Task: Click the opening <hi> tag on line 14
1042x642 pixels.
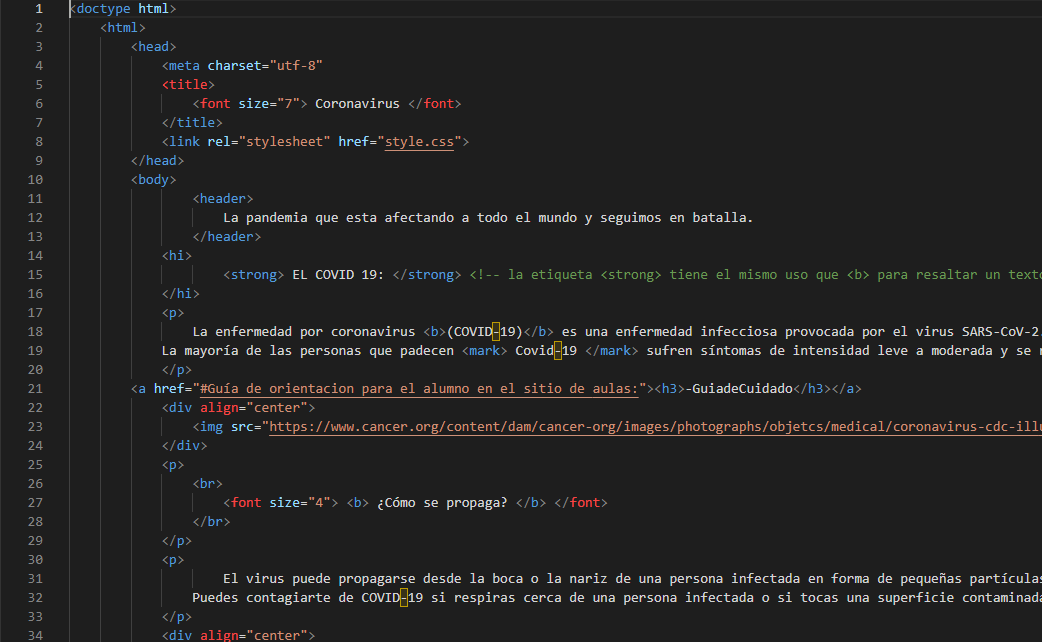Action: click(x=177, y=256)
